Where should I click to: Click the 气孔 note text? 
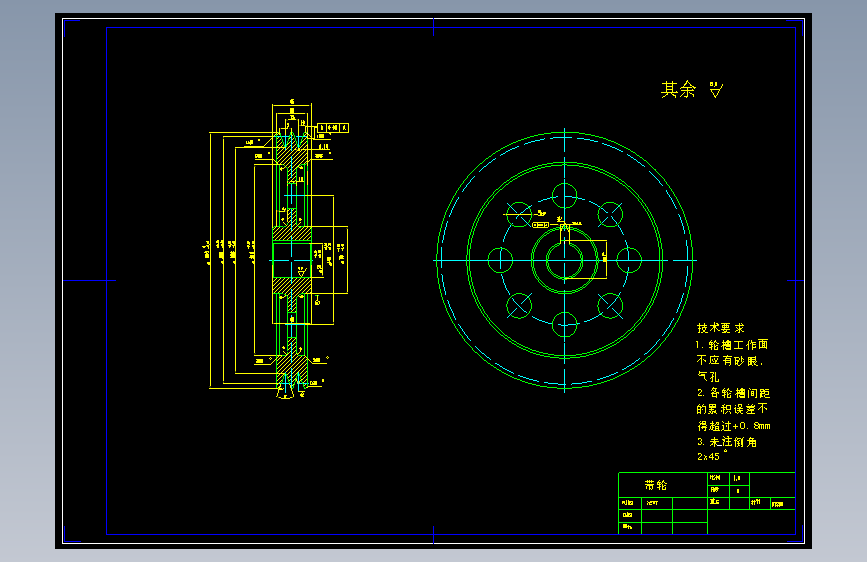[x=708, y=377]
